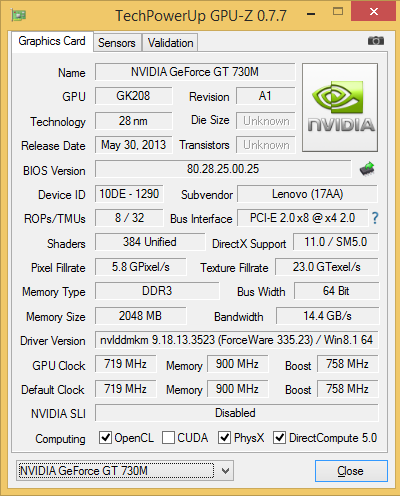Click the Release Date label
Image resolution: width=400 pixels, height=496 pixels.
pos(53,146)
